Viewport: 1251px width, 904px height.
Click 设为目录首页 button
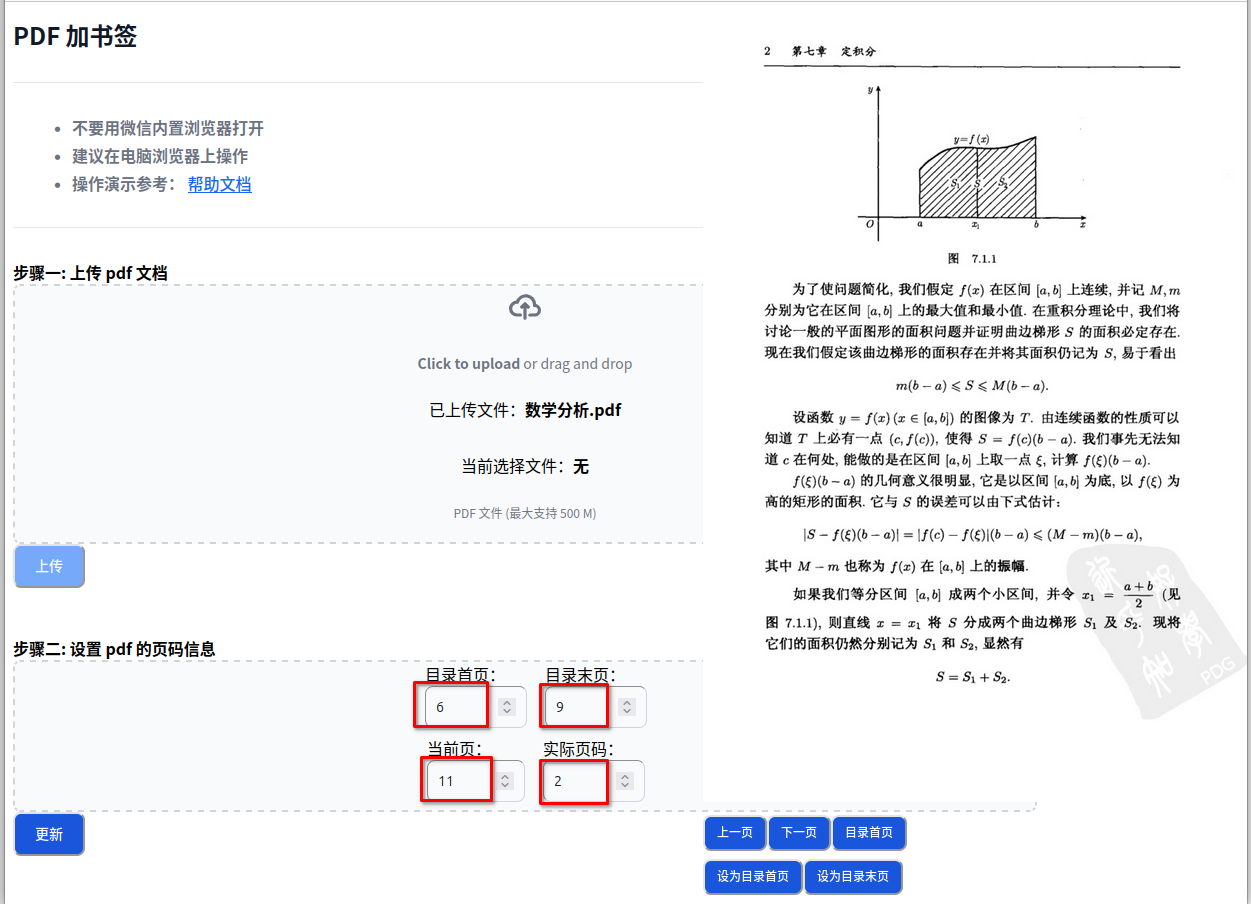753,877
